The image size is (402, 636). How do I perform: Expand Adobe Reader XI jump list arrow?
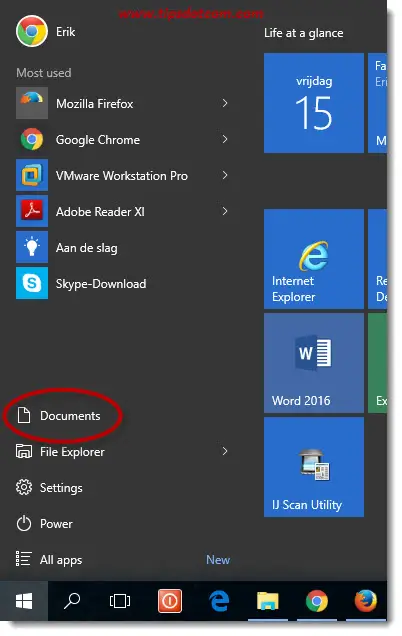point(225,211)
